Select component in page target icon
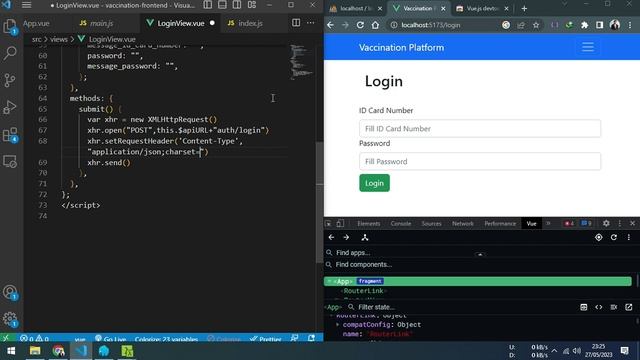 pyautogui.click(x=598, y=237)
